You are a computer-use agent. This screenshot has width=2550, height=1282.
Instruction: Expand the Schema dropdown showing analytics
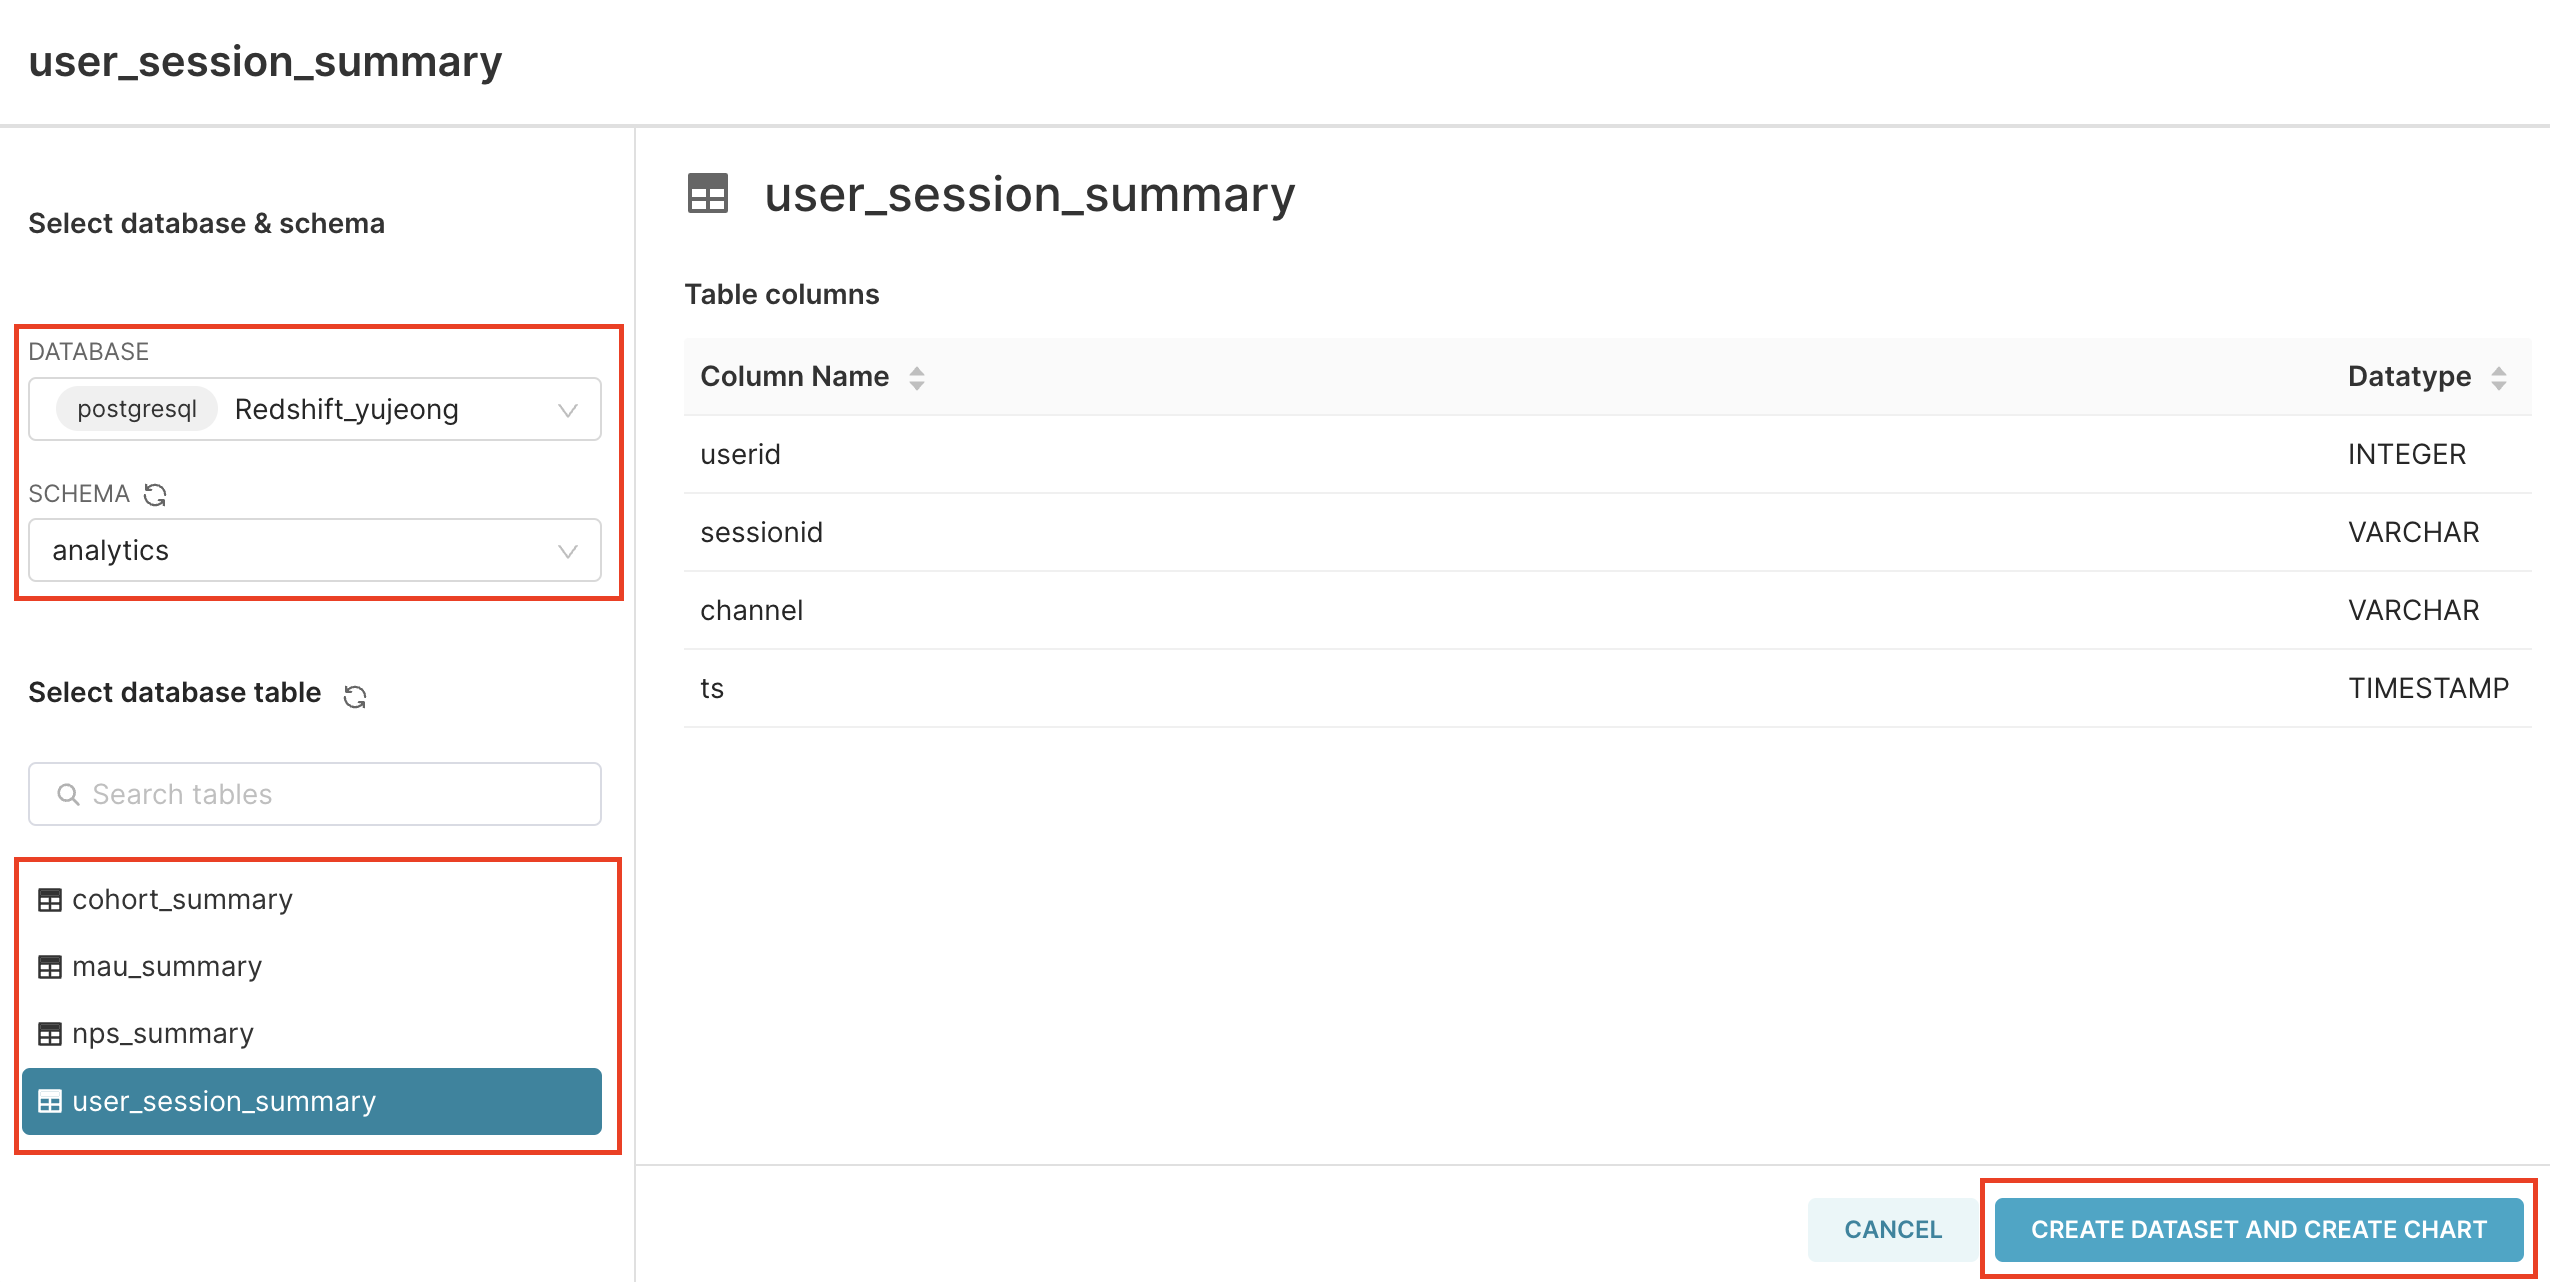coord(315,550)
